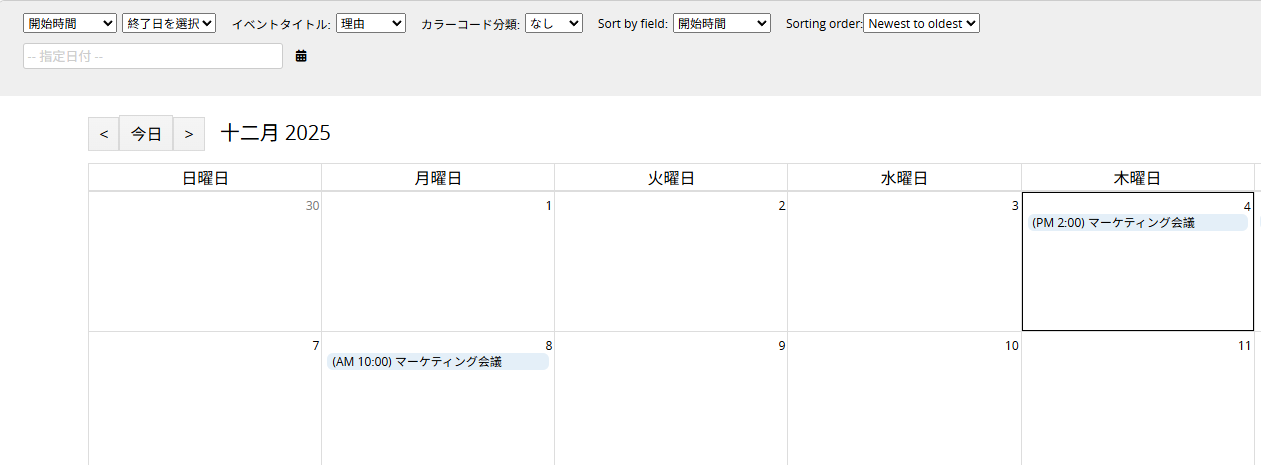Open the AM 10:00 マーケティング会議 event

pyautogui.click(x=438, y=362)
